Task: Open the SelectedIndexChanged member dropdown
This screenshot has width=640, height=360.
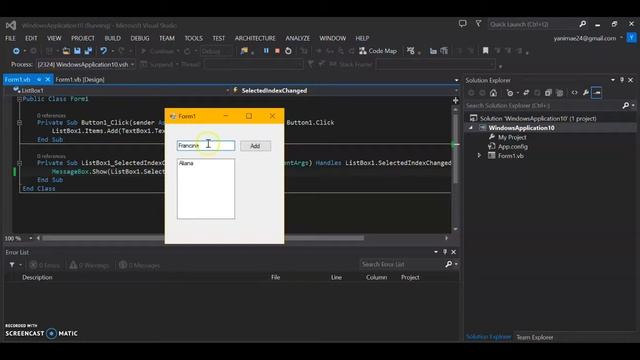Action: click(x=456, y=91)
